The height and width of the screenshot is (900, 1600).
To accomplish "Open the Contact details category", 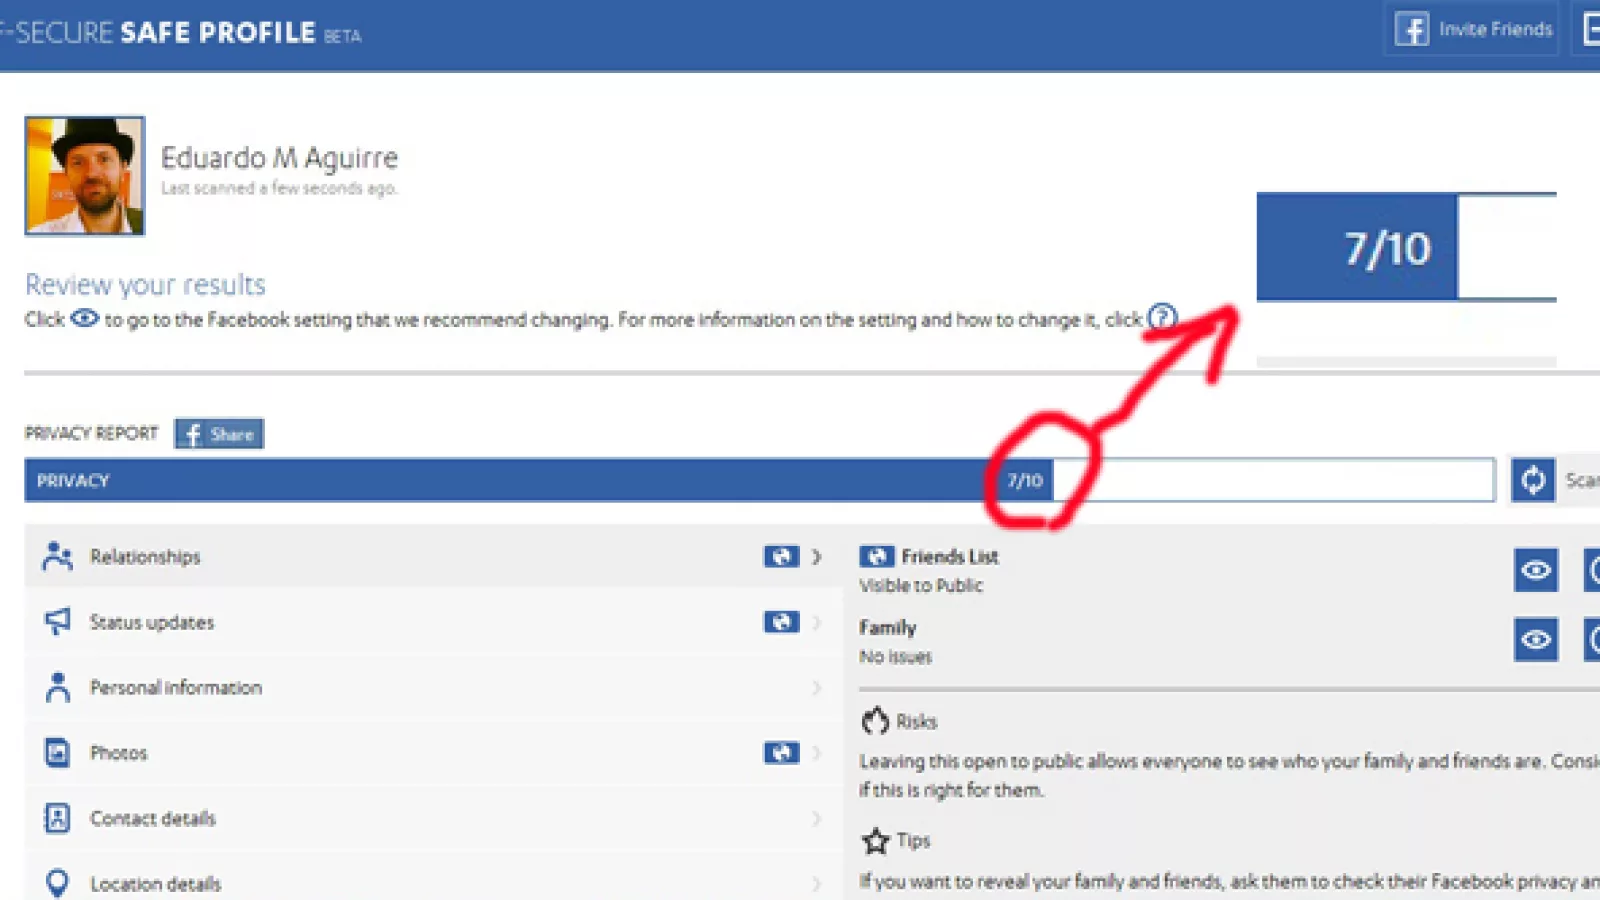I will coord(153,819).
